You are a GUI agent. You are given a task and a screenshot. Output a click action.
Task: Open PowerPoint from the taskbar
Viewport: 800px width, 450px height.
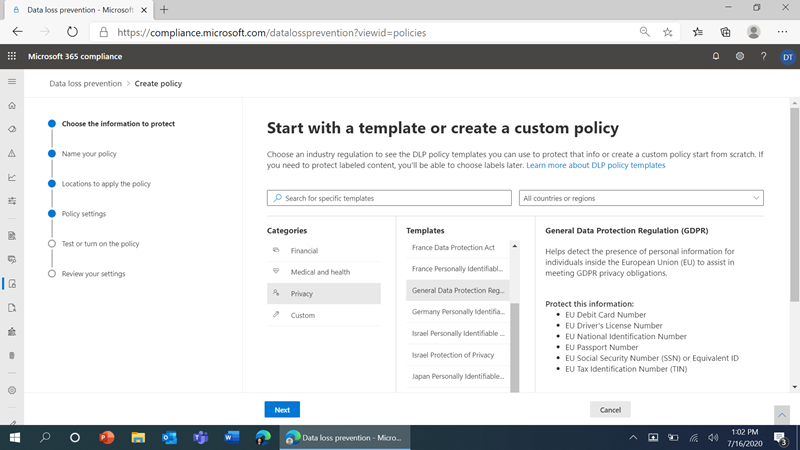(x=106, y=437)
